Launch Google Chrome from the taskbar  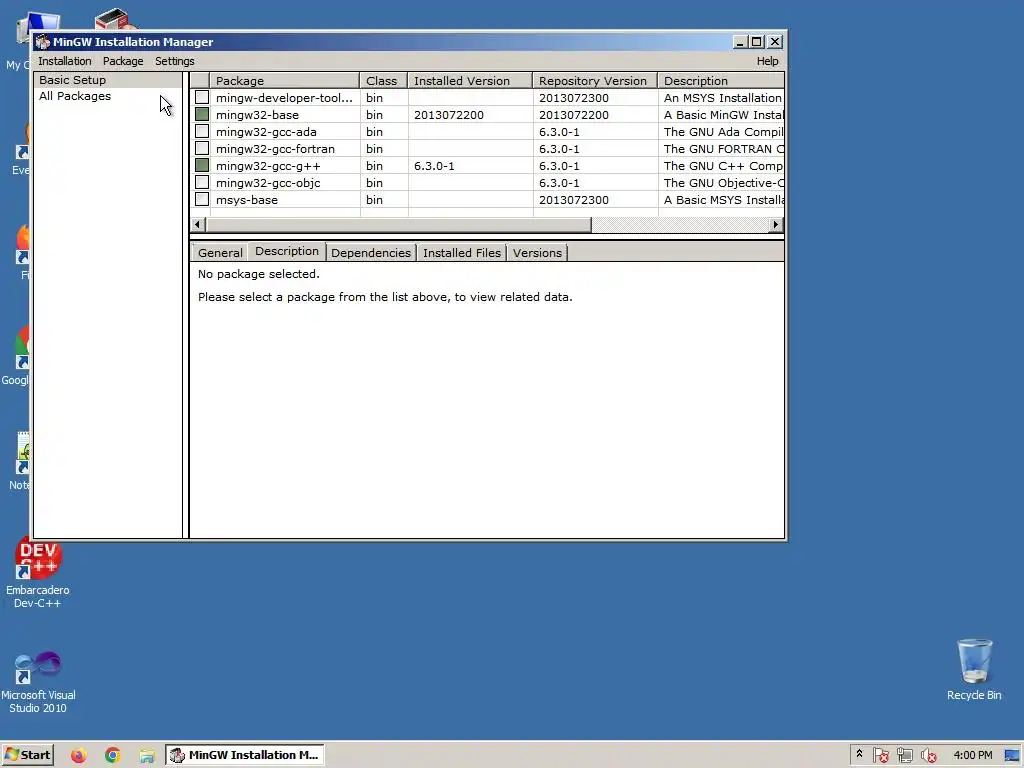coord(112,755)
